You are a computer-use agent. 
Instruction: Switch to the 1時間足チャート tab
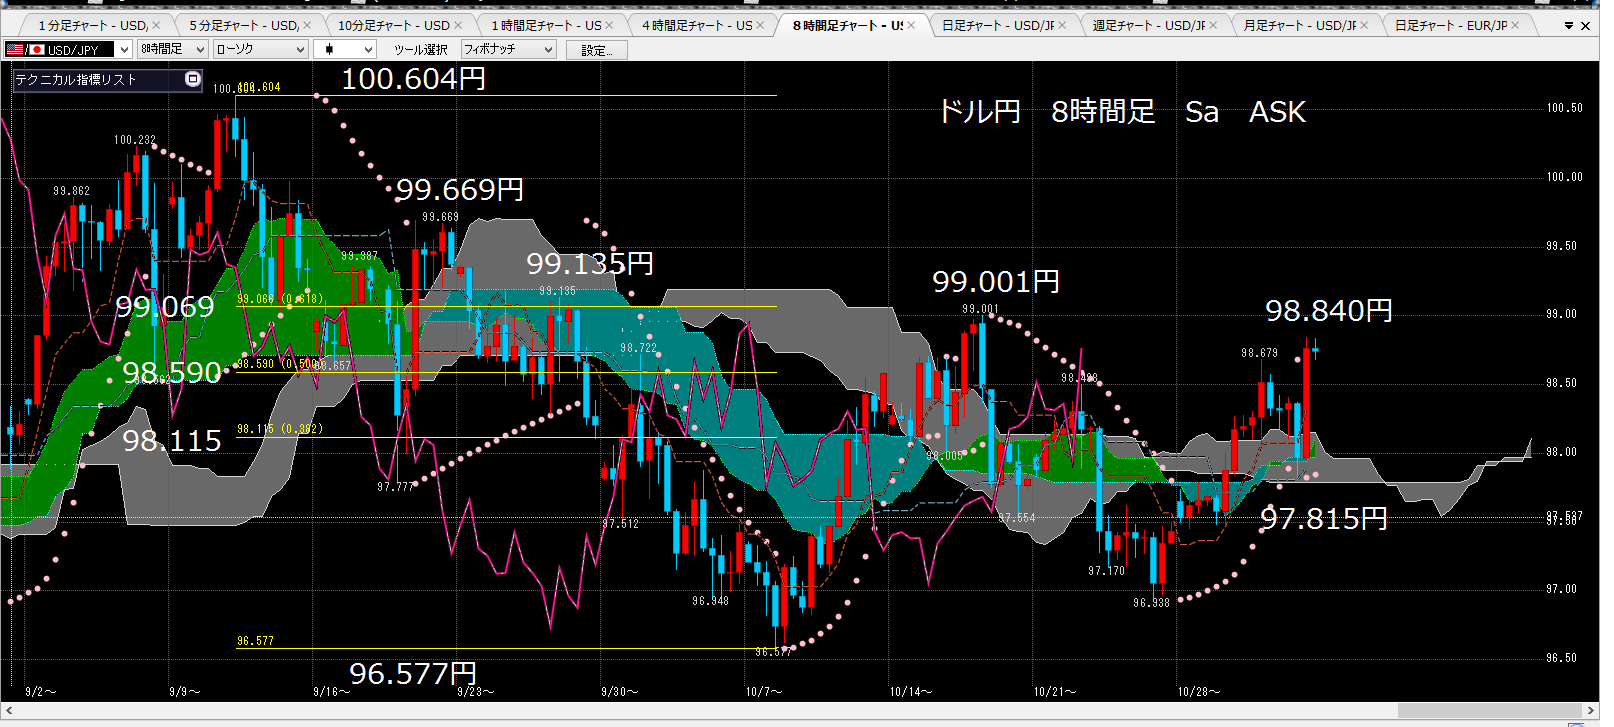[x=545, y=26]
